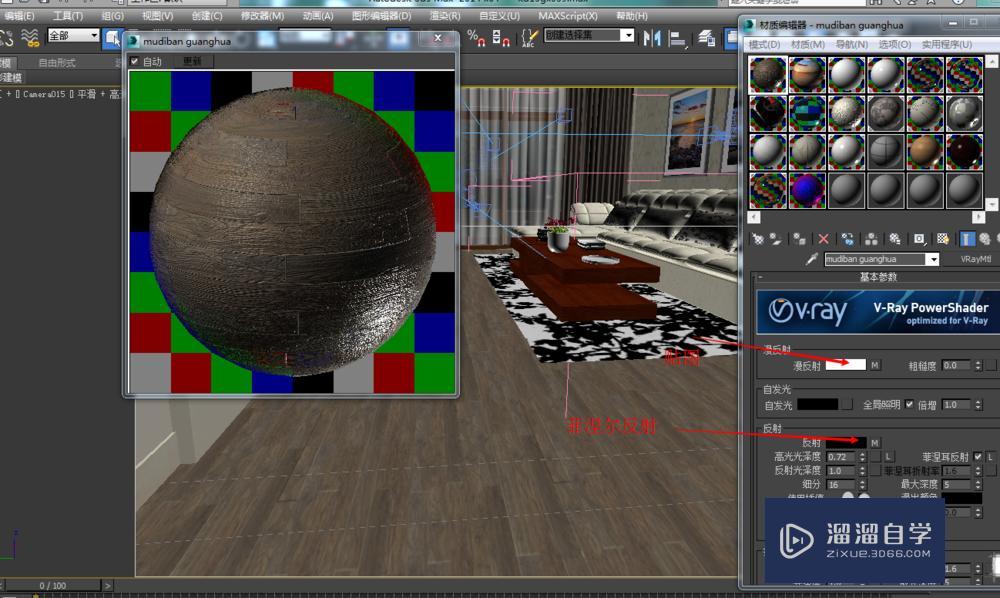Click the M map button beside 漫反射
Viewport: 1000px width, 598px height.
(874, 365)
